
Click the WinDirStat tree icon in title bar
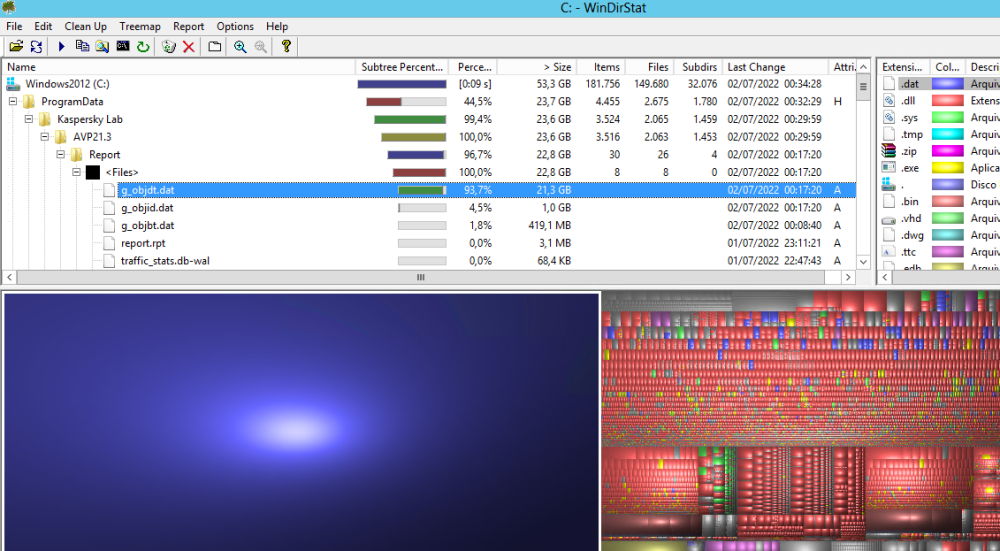8,8
